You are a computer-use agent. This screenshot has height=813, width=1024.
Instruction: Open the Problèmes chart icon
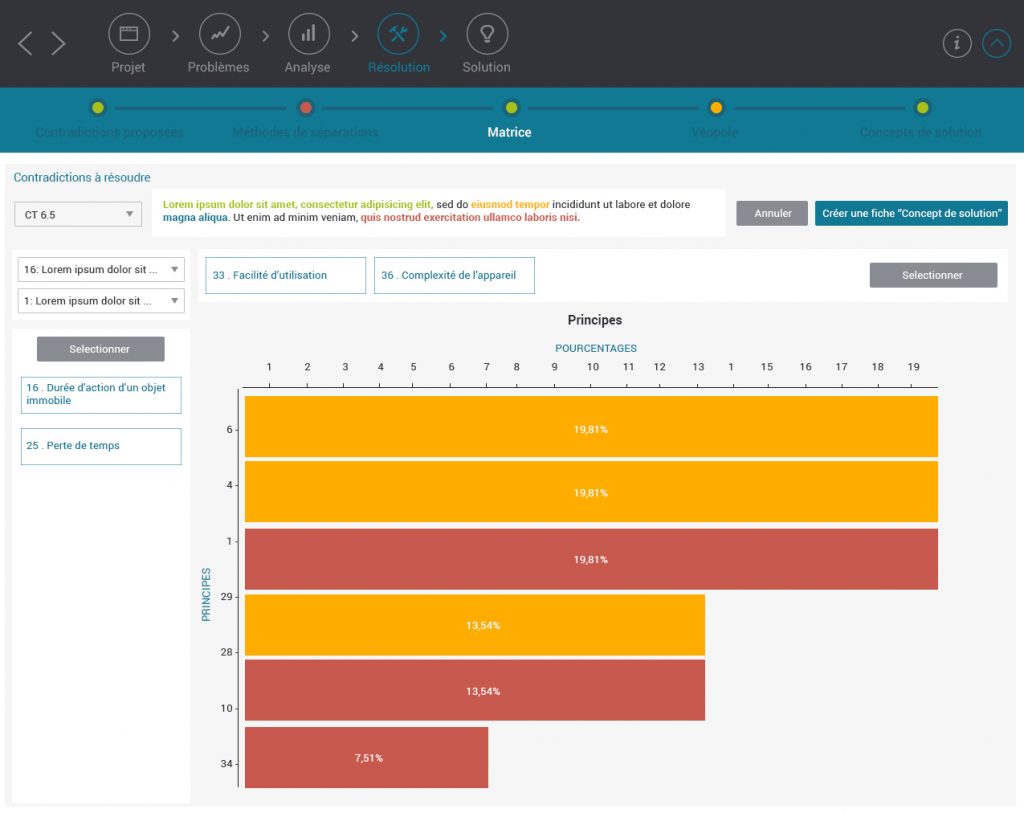[219, 34]
